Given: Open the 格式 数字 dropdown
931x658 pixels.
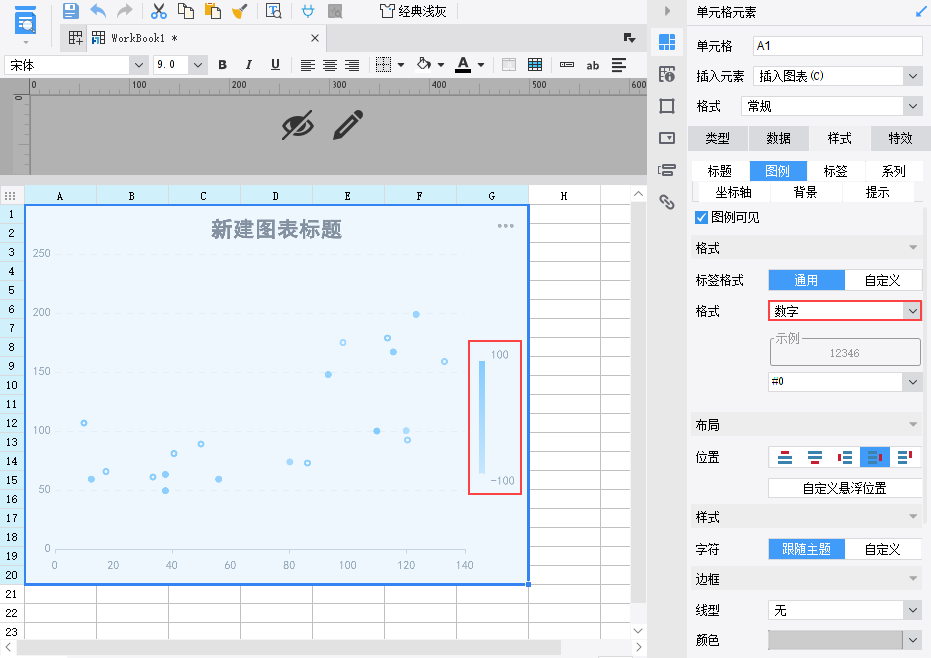Looking at the screenshot, I should click(844, 311).
